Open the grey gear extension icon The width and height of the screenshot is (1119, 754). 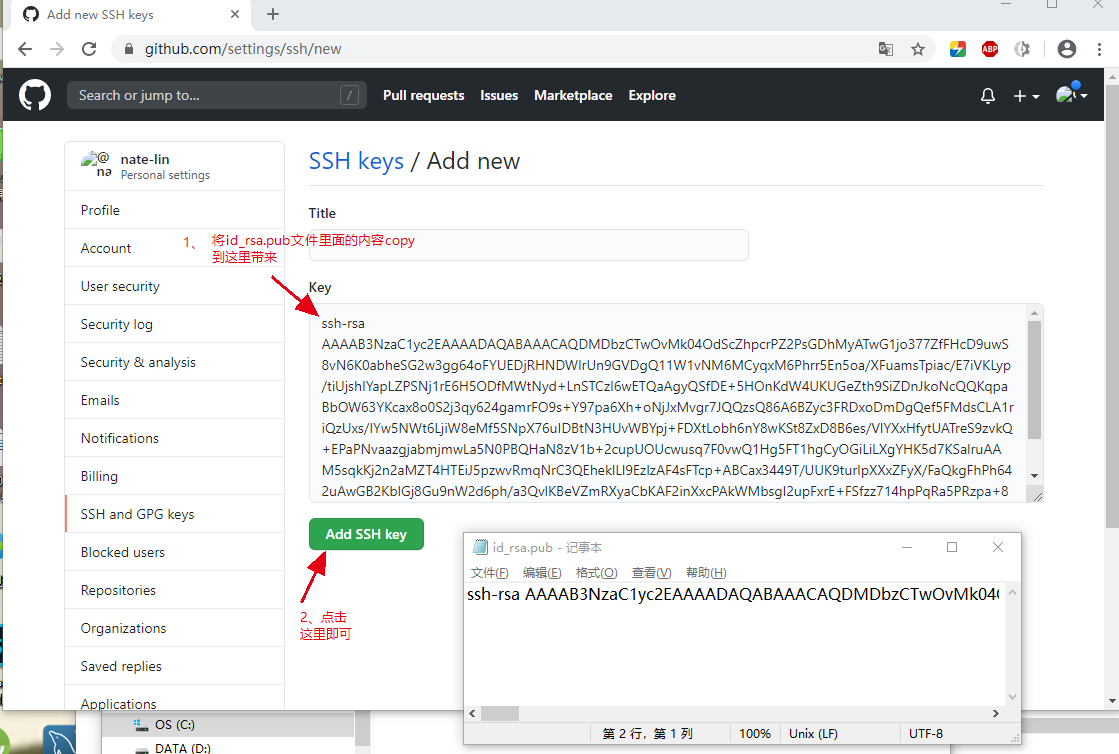(x=1022, y=49)
